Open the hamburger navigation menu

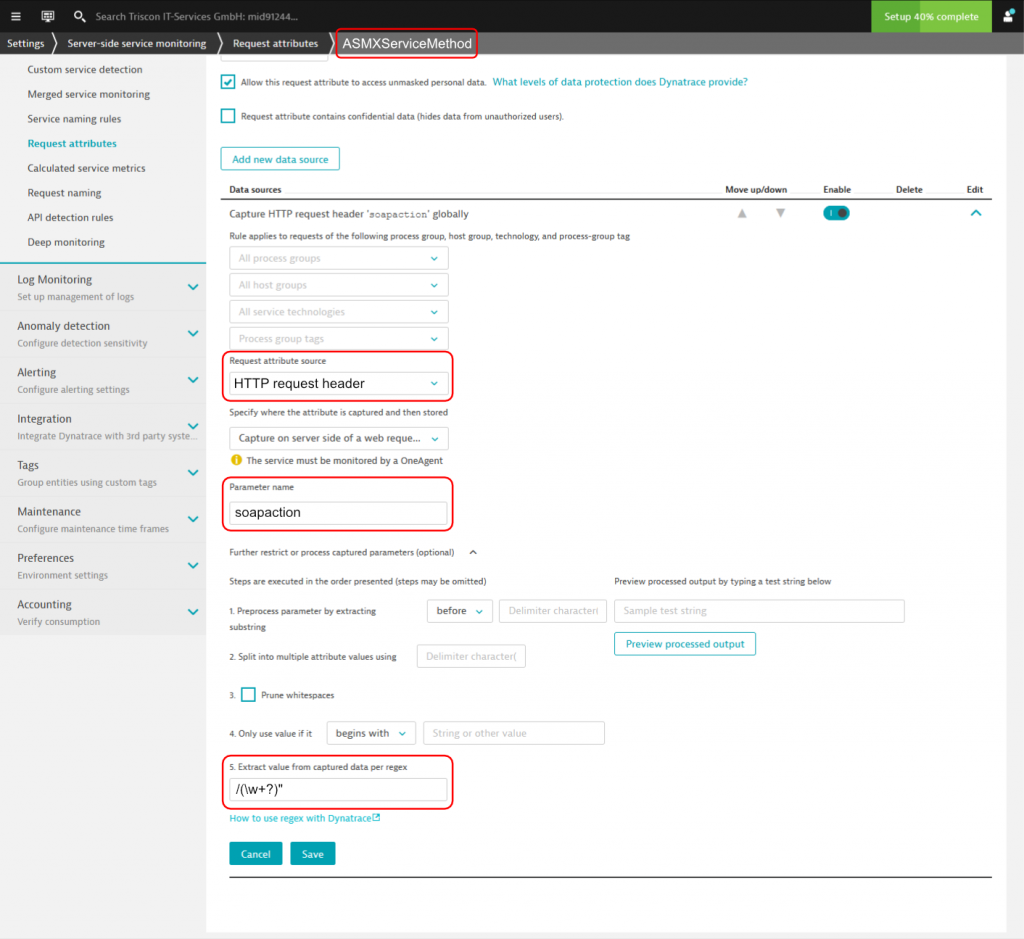tap(15, 15)
